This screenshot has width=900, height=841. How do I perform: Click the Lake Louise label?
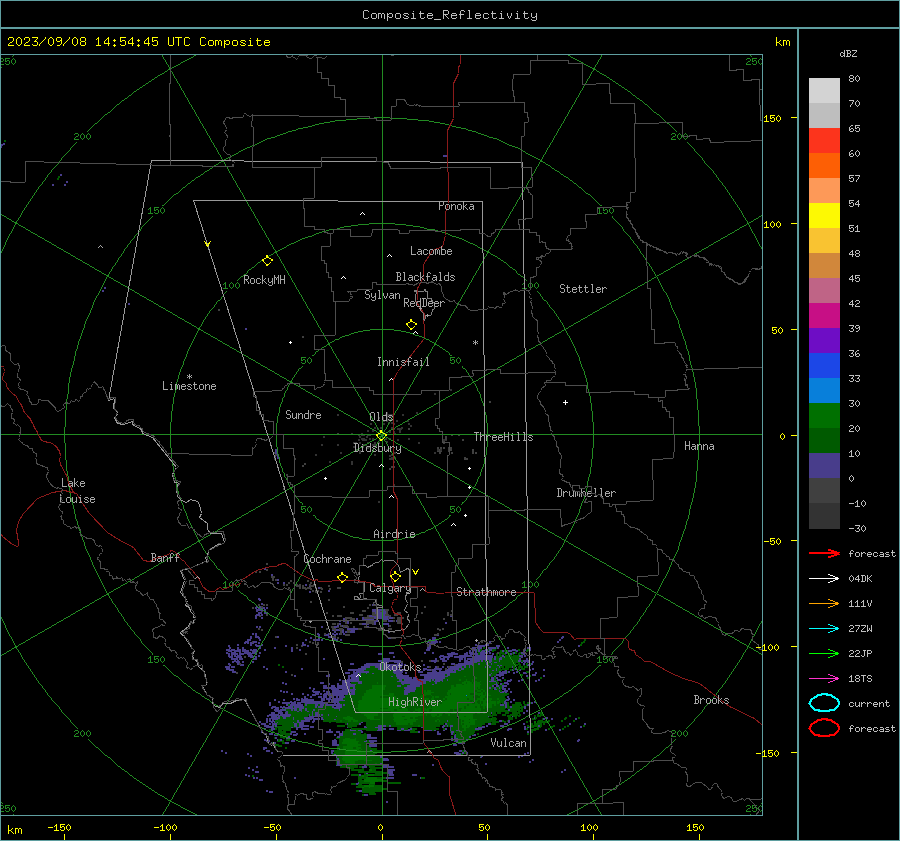[x=77, y=491]
